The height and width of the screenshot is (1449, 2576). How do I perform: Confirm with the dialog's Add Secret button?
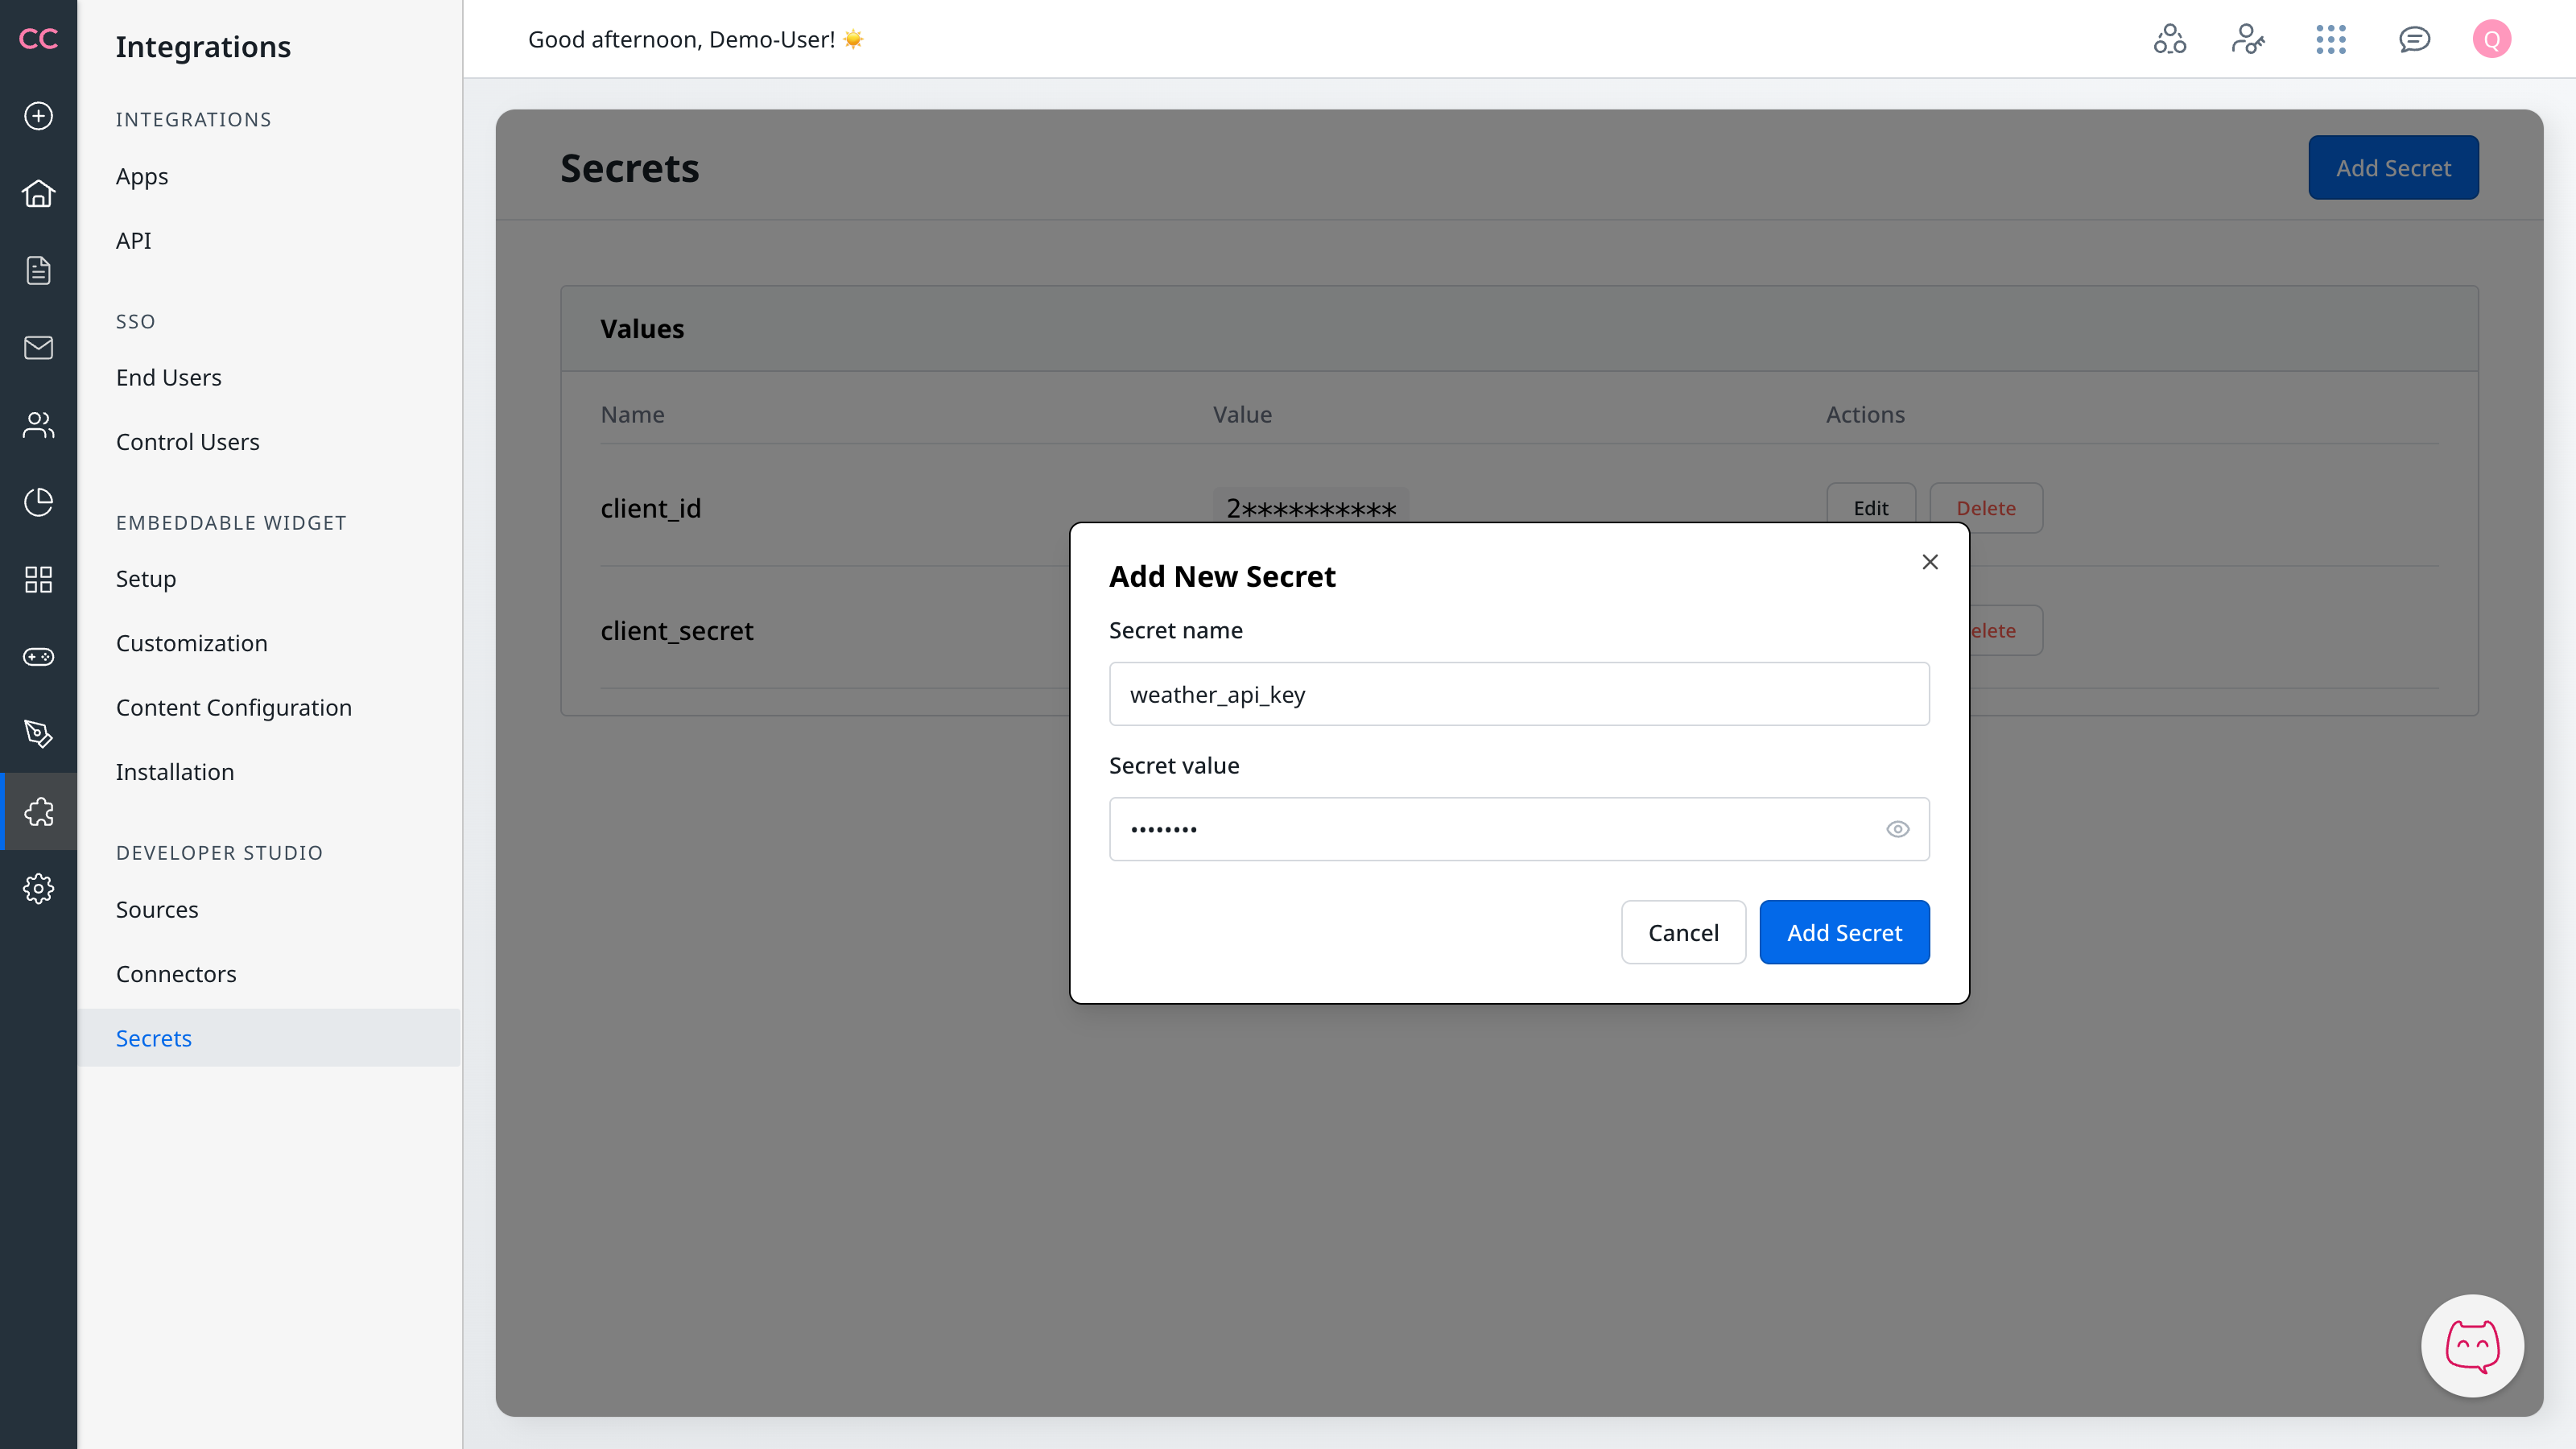coord(1844,932)
